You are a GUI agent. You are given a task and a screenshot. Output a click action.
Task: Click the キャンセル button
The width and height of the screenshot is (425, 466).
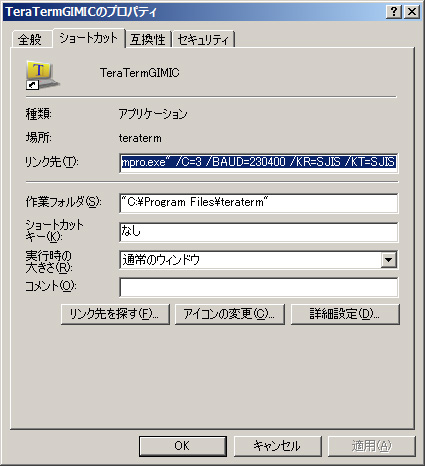point(277,446)
